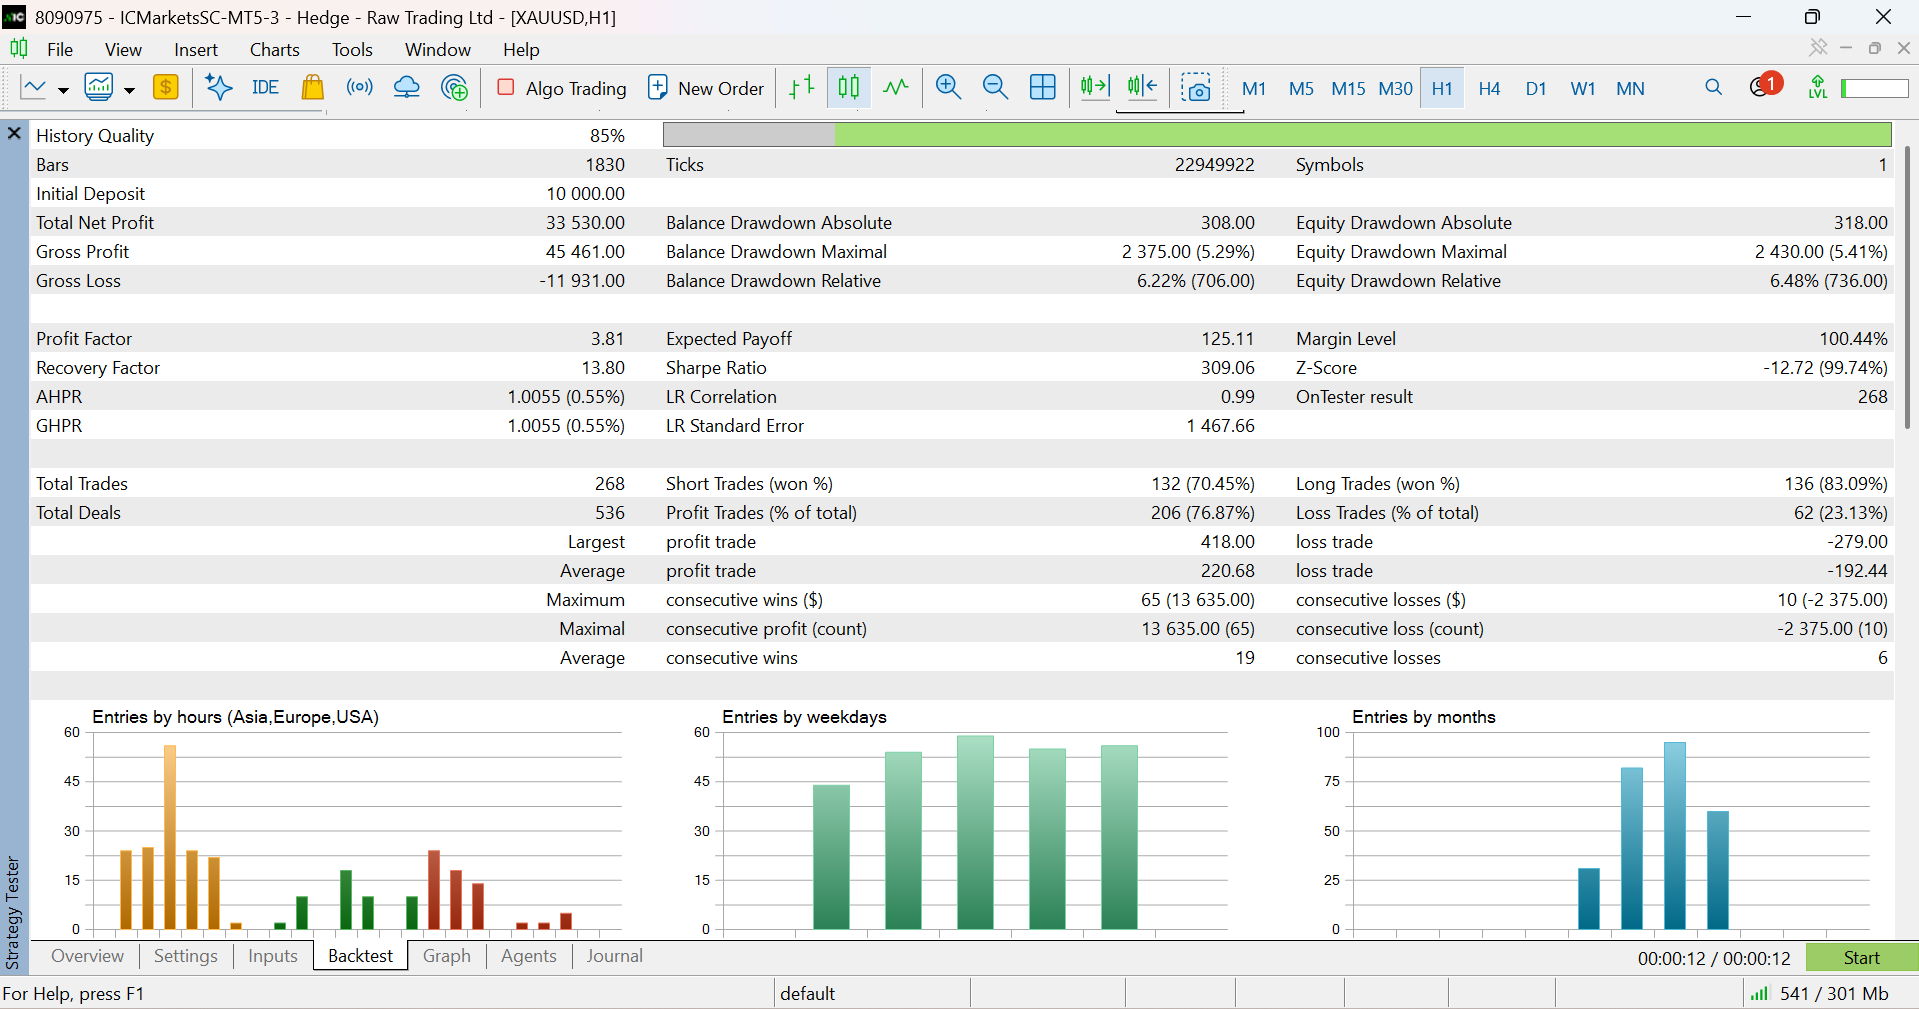The image size is (1919, 1009).
Task: Open the View menu
Action: pos(123,49)
